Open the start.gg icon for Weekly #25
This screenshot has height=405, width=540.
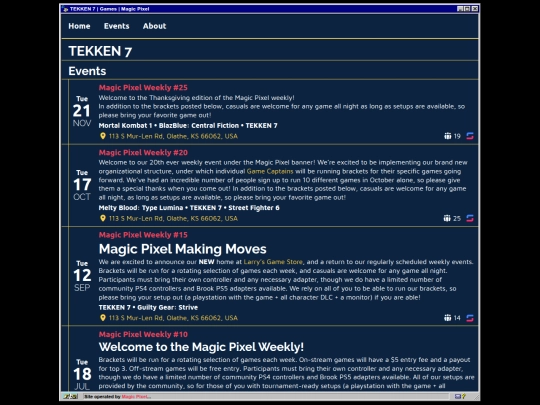tap(470, 136)
